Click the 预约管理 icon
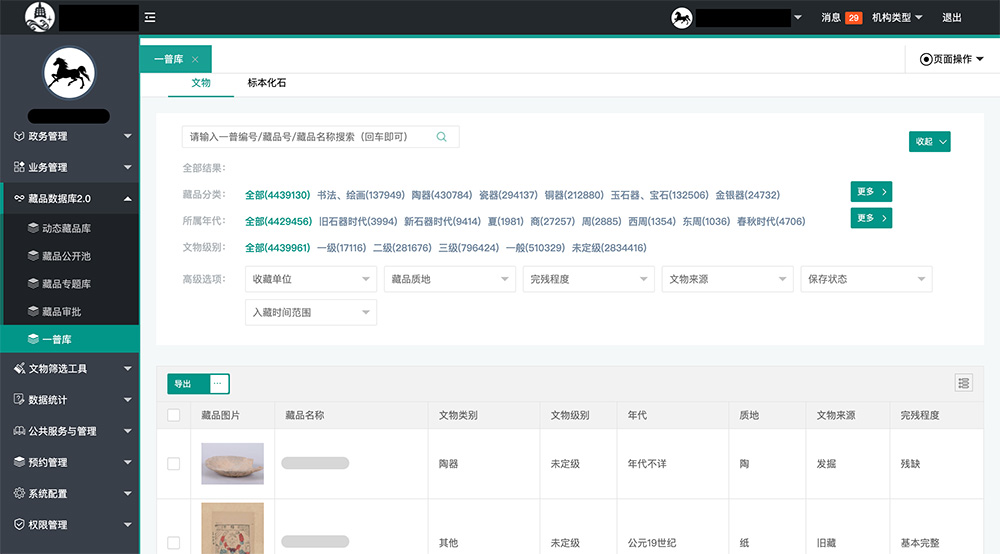Screen dimensions: 1000x554 [19, 462]
